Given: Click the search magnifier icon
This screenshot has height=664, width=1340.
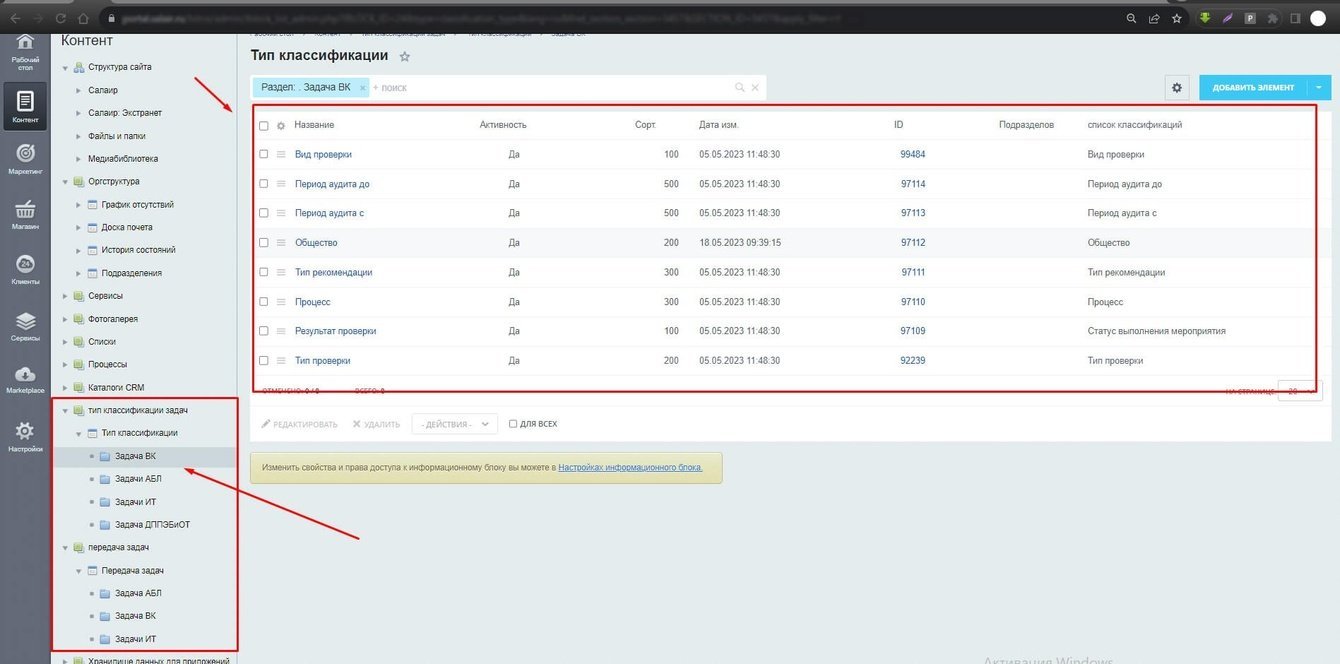Looking at the screenshot, I should (740, 88).
